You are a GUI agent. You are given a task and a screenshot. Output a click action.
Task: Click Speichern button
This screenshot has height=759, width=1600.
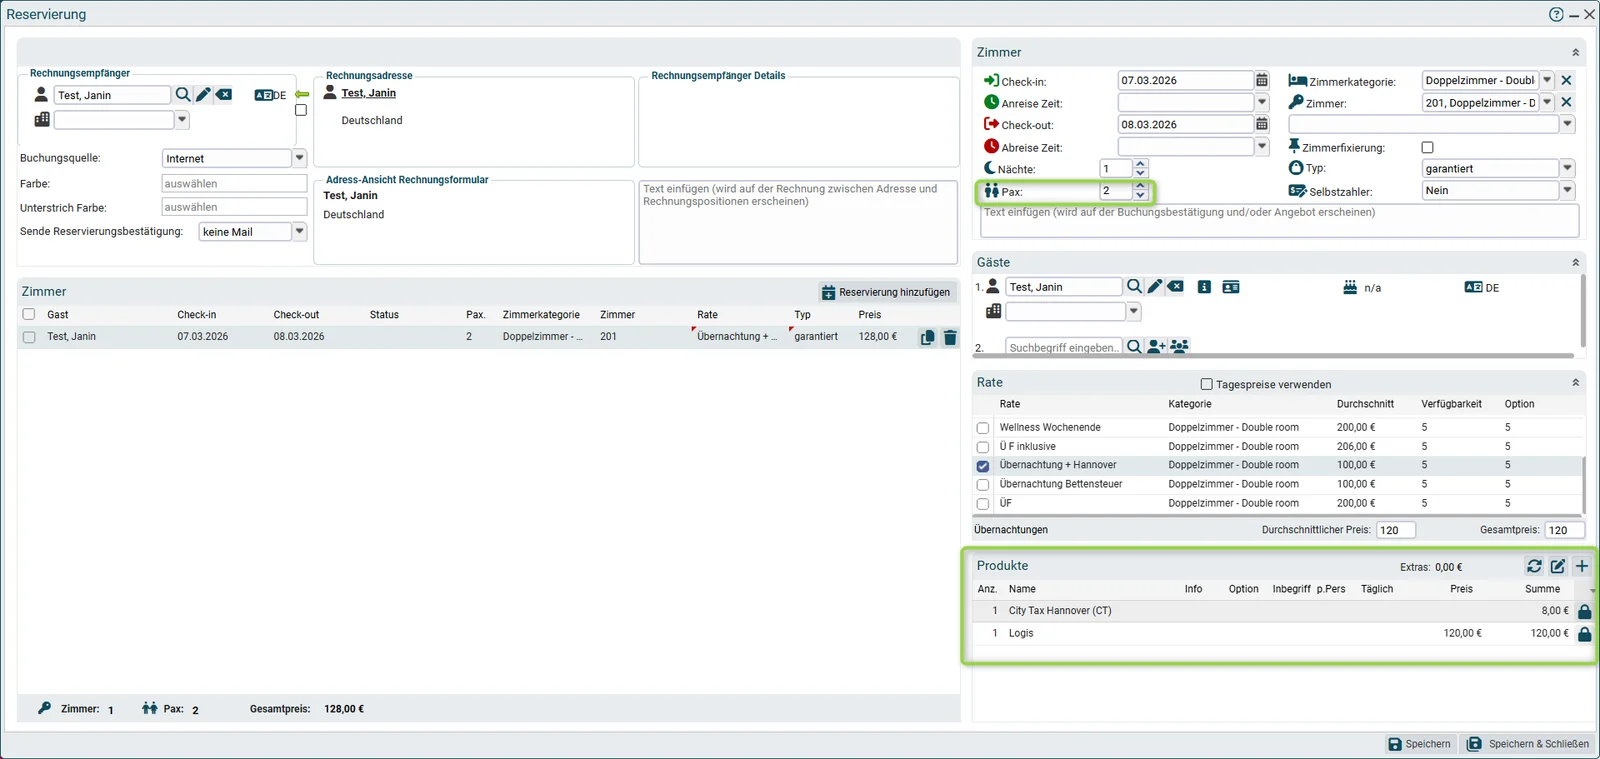[x=1420, y=744]
